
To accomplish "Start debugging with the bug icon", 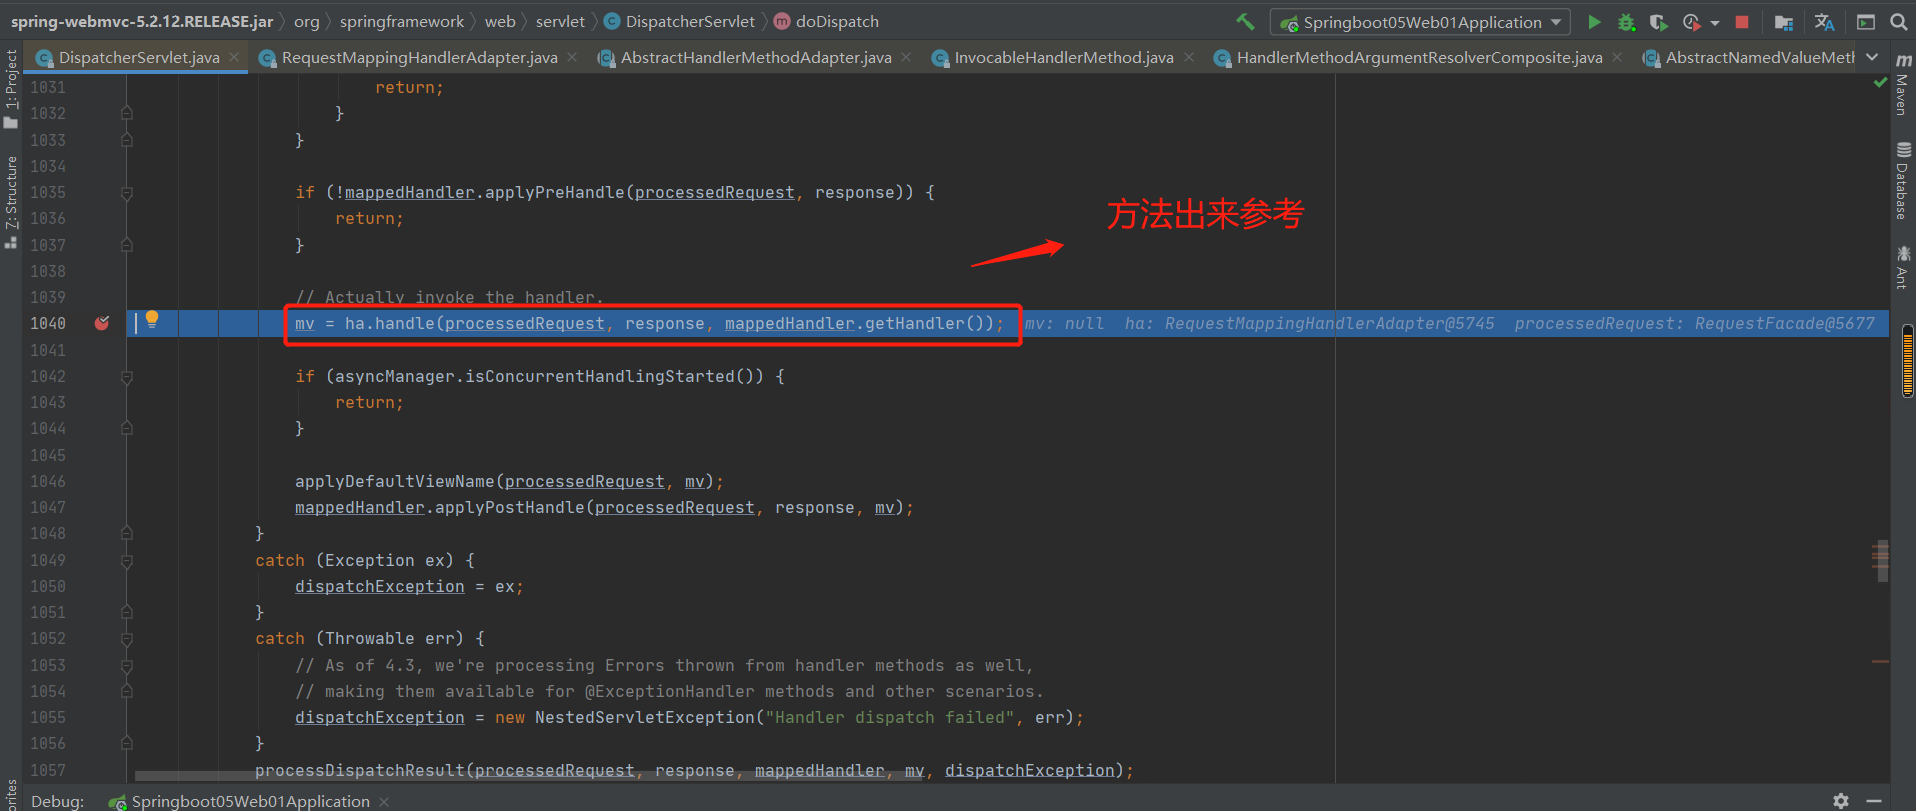I will [1626, 21].
